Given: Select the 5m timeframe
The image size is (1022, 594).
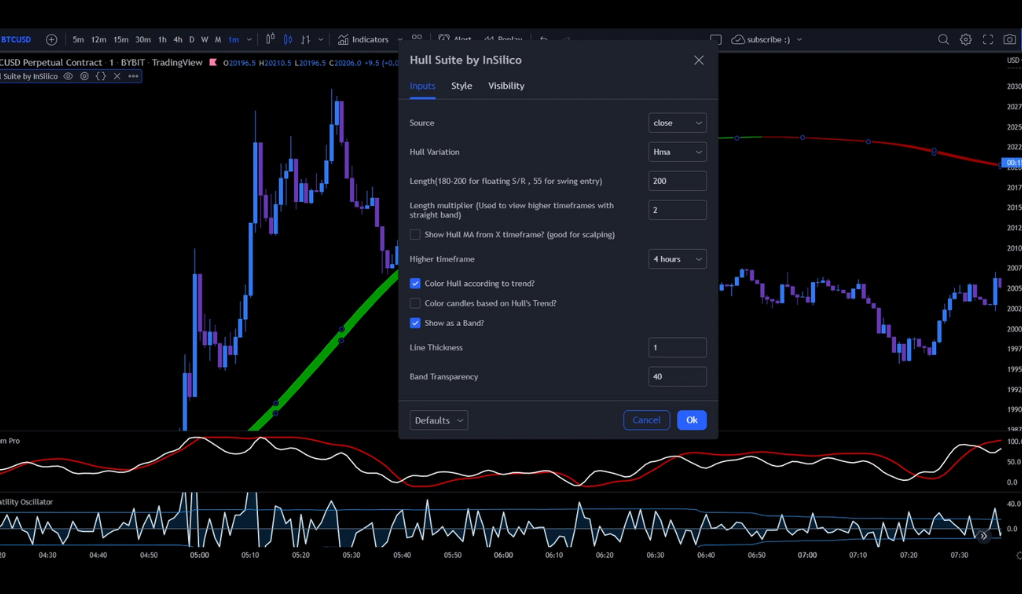Looking at the screenshot, I should [x=78, y=40].
